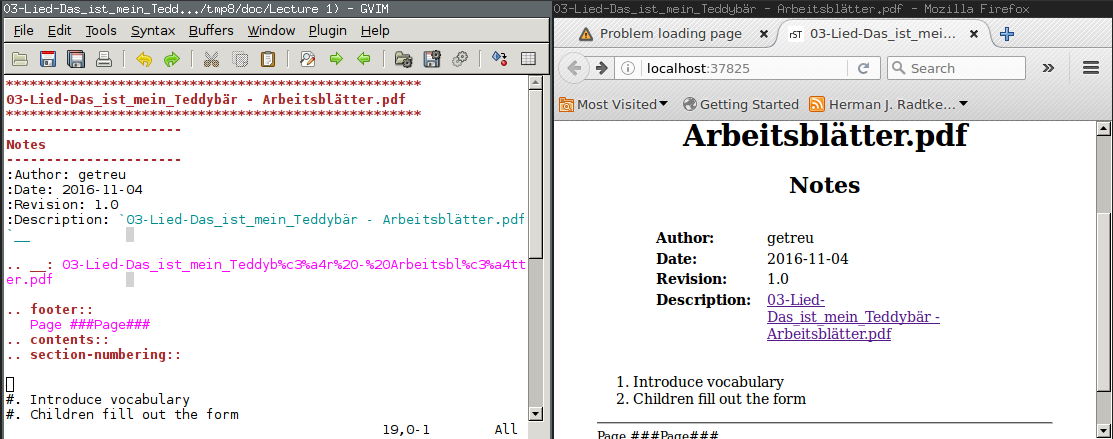Viewport: 1113px width, 439px height.
Task: Click the scissors Cut icon
Action: pos(212,59)
